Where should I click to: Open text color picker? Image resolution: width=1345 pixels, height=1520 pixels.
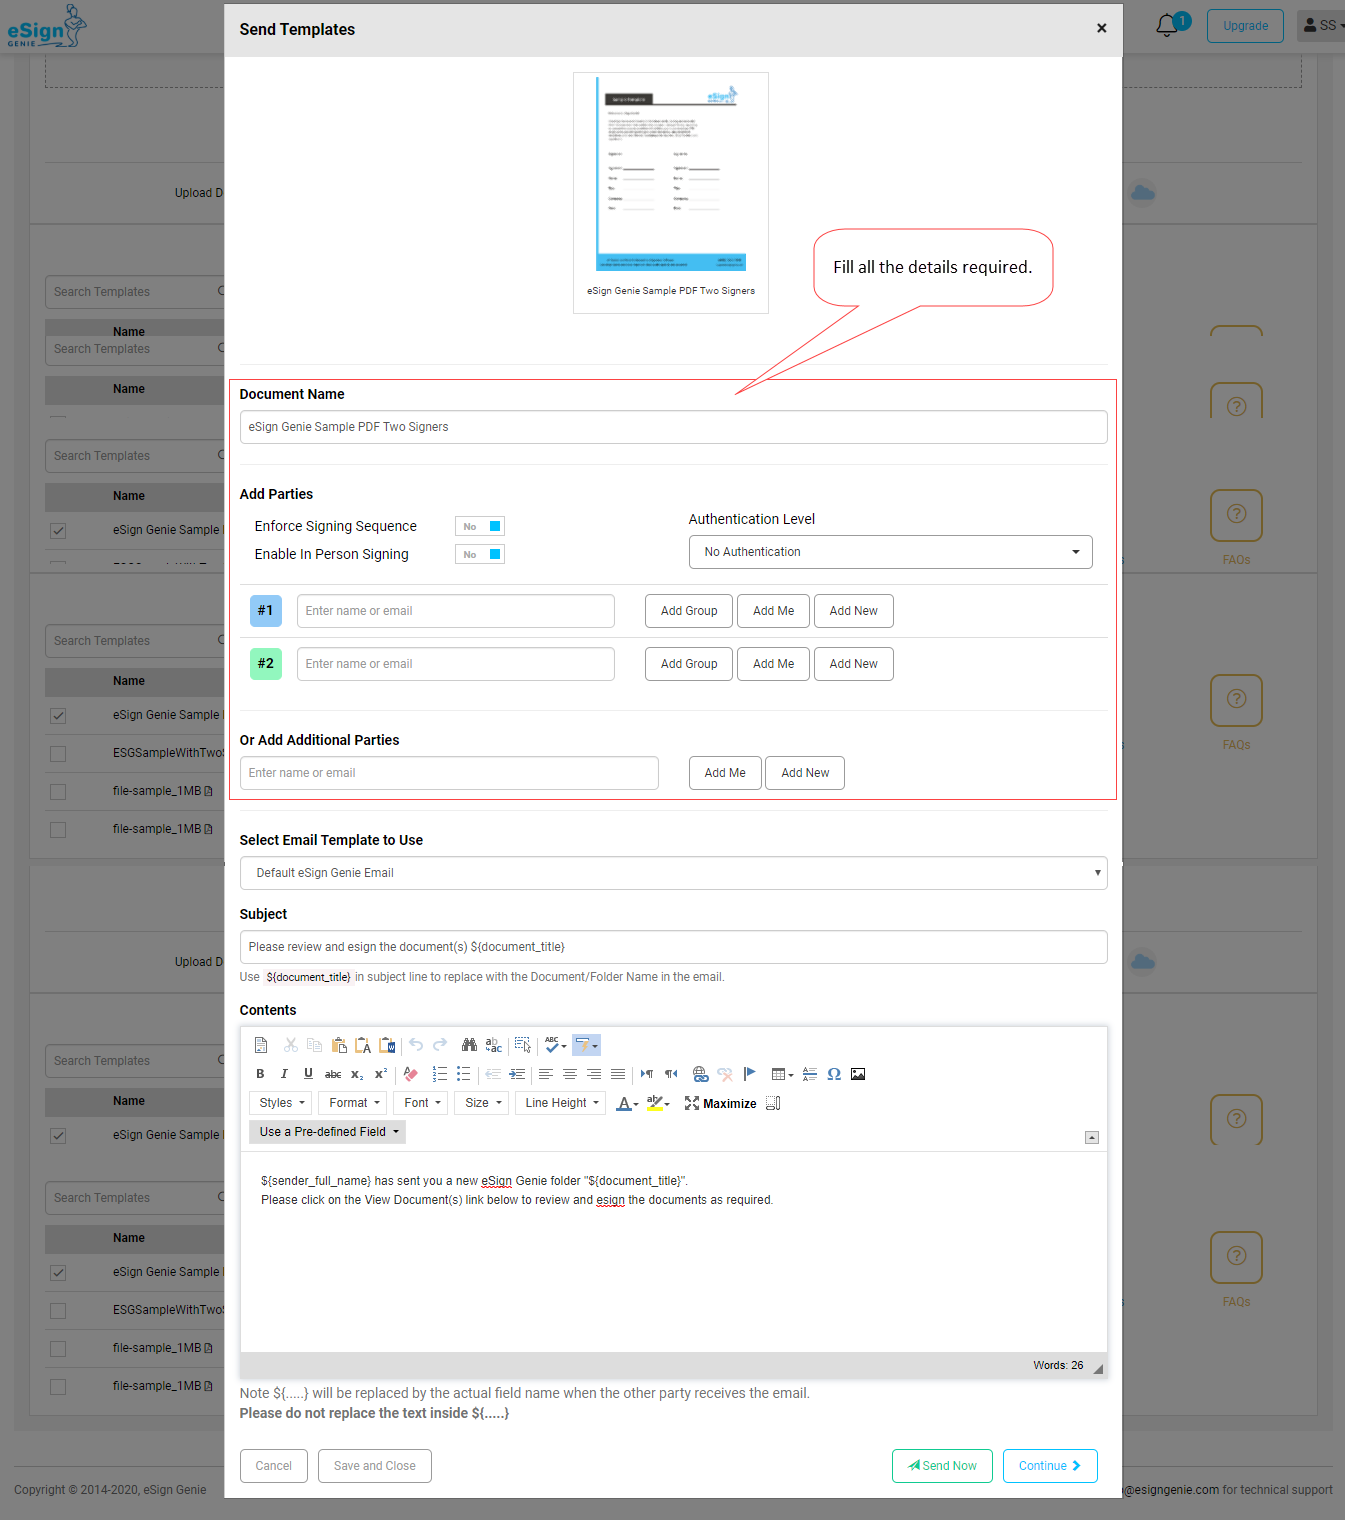click(x=627, y=1103)
